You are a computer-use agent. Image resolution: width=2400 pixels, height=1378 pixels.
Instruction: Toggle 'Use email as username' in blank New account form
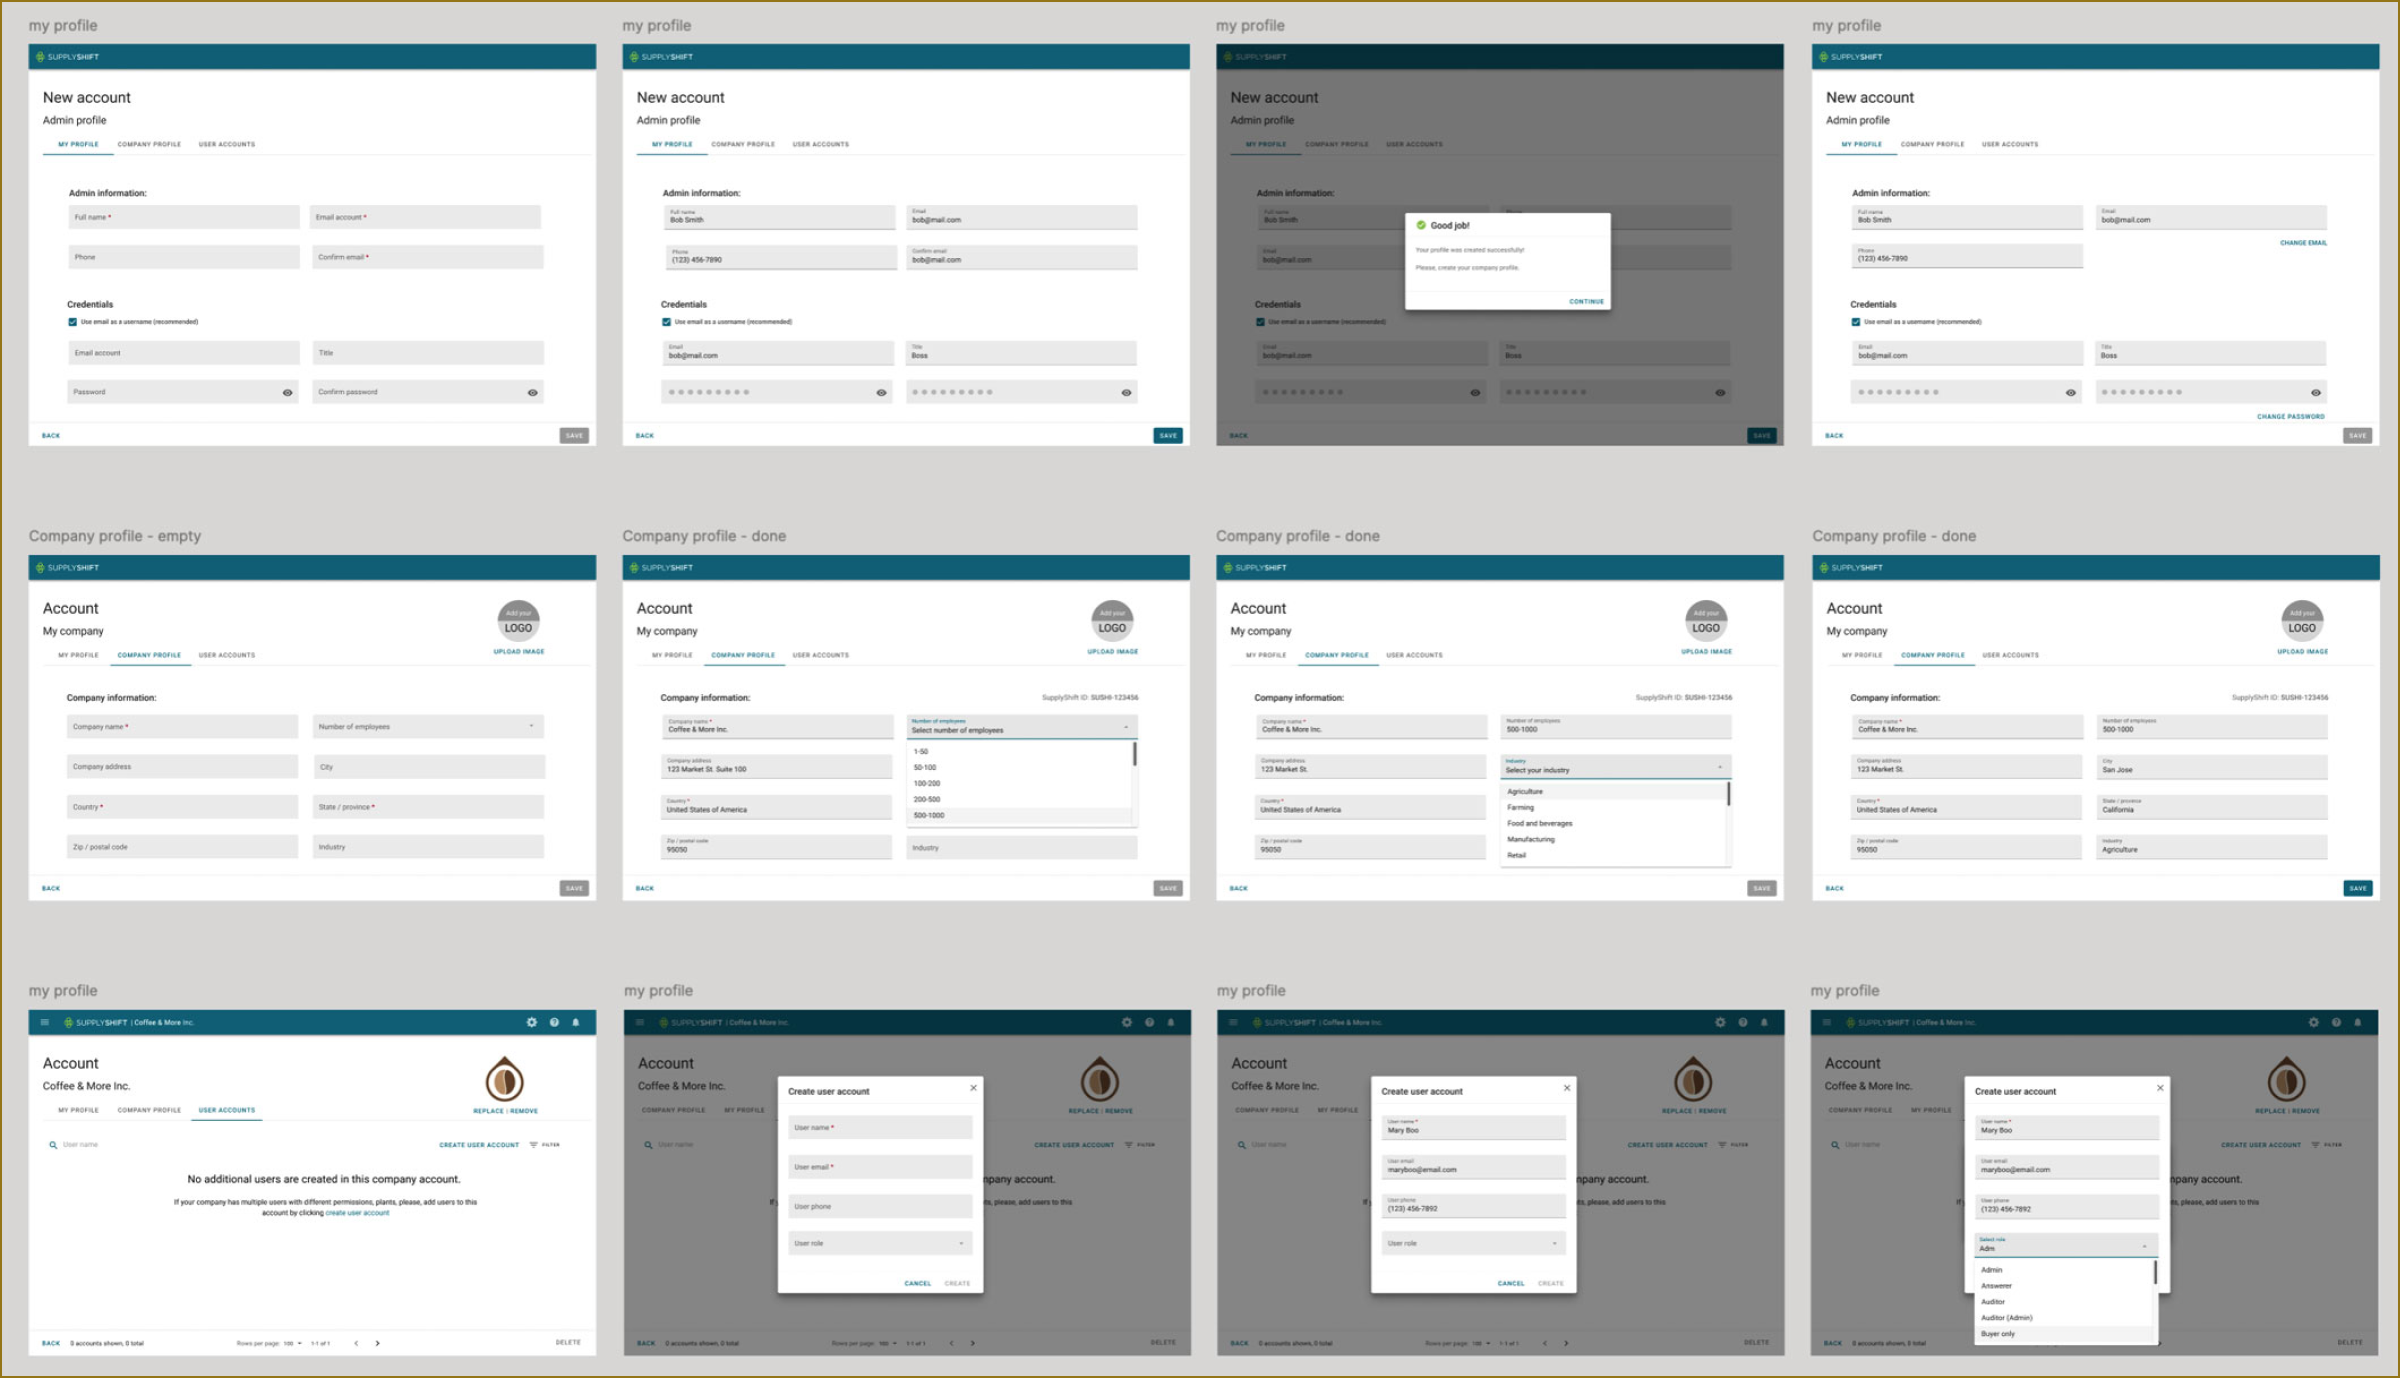pyautogui.click(x=72, y=322)
